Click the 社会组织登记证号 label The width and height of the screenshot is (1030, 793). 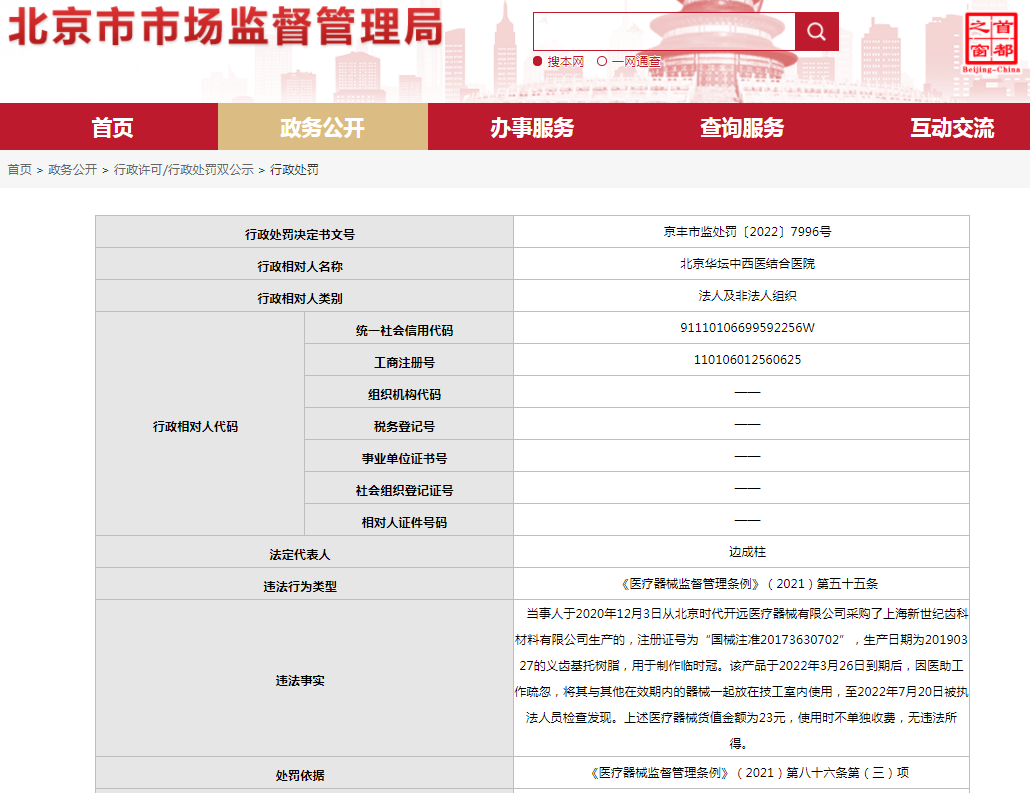[x=404, y=491]
